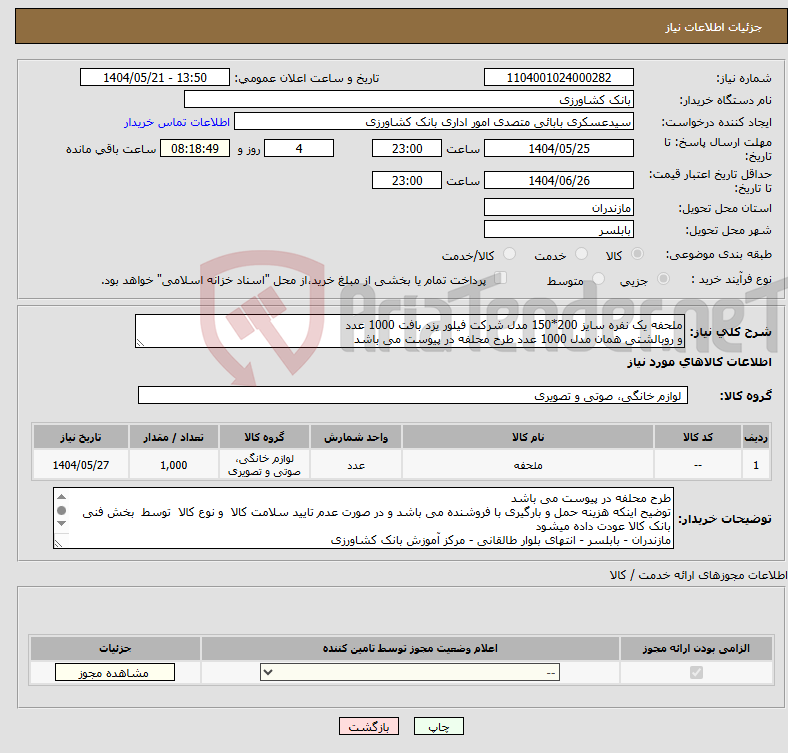Open اطلاعات تماس خریدار link
The height and width of the screenshot is (753, 788).
point(177,122)
